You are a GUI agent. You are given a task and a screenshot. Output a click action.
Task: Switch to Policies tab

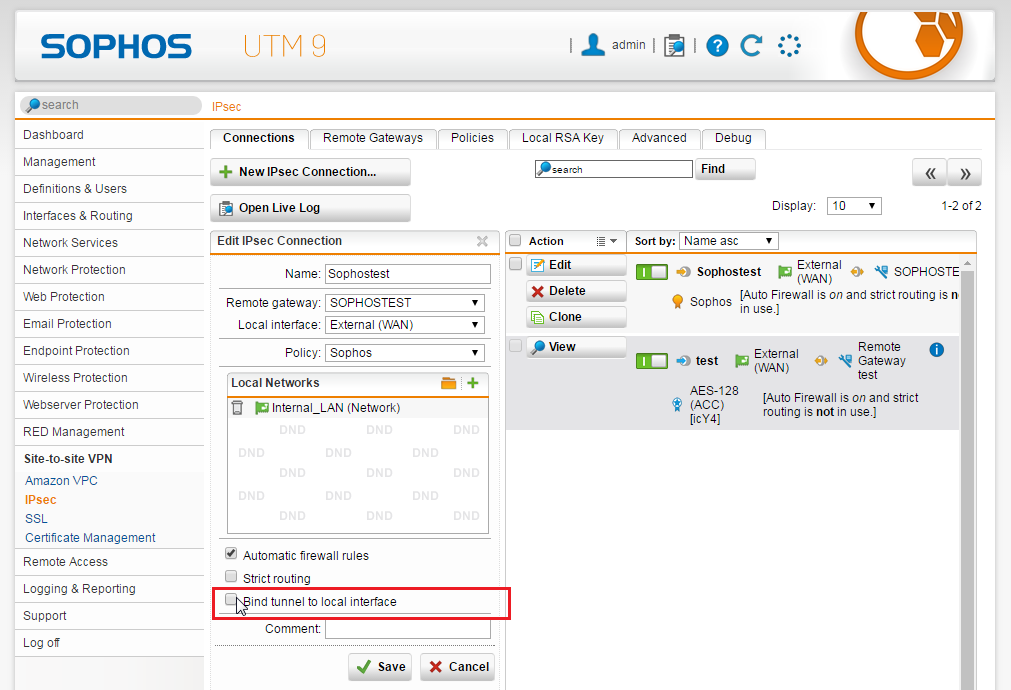point(472,138)
